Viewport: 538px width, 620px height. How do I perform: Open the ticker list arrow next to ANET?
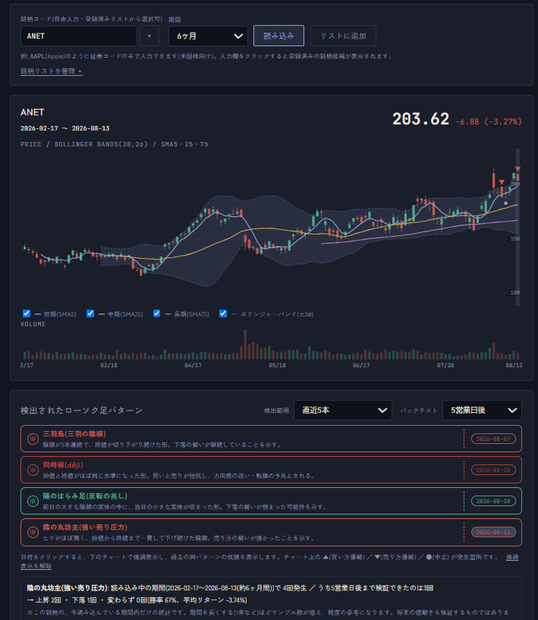coord(149,36)
